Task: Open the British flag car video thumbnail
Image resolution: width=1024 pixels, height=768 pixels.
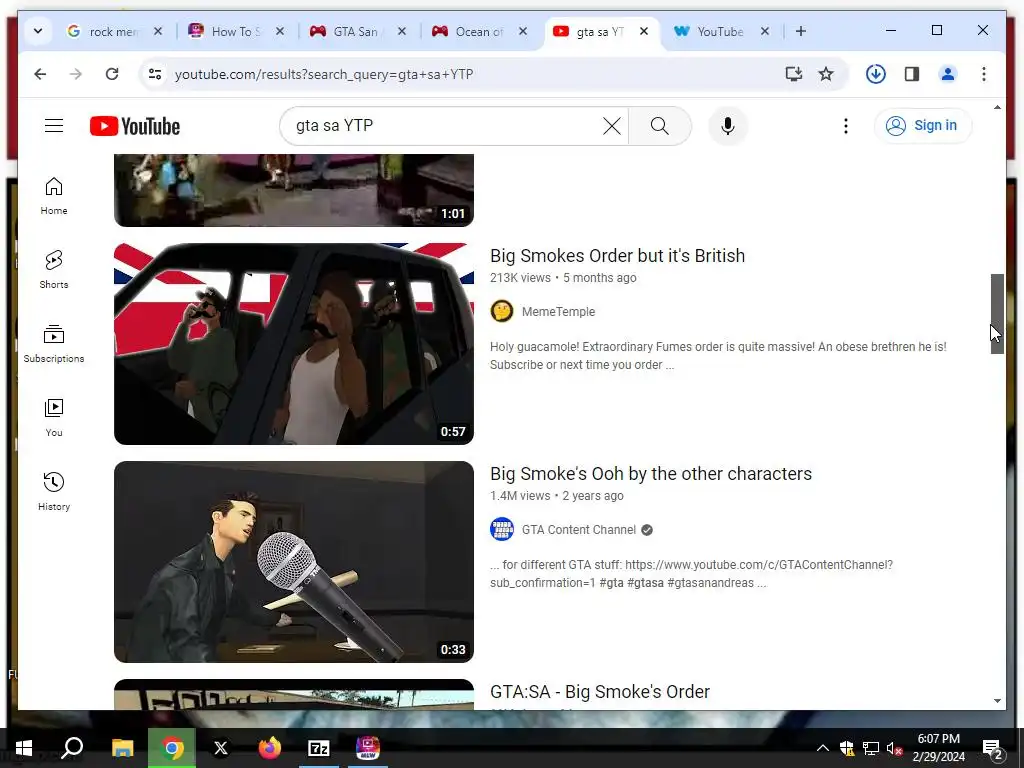Action: click(x=294, y=344)
